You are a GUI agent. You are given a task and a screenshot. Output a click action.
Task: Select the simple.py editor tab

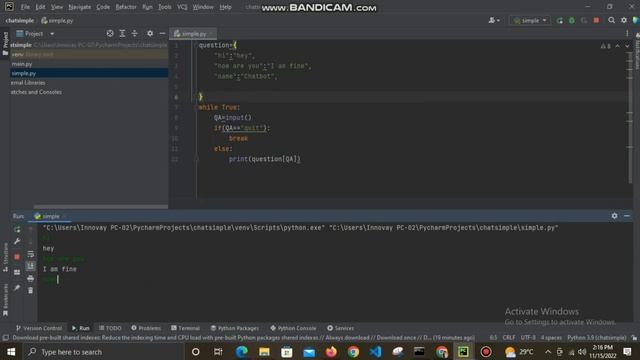[x=193, y=33]
